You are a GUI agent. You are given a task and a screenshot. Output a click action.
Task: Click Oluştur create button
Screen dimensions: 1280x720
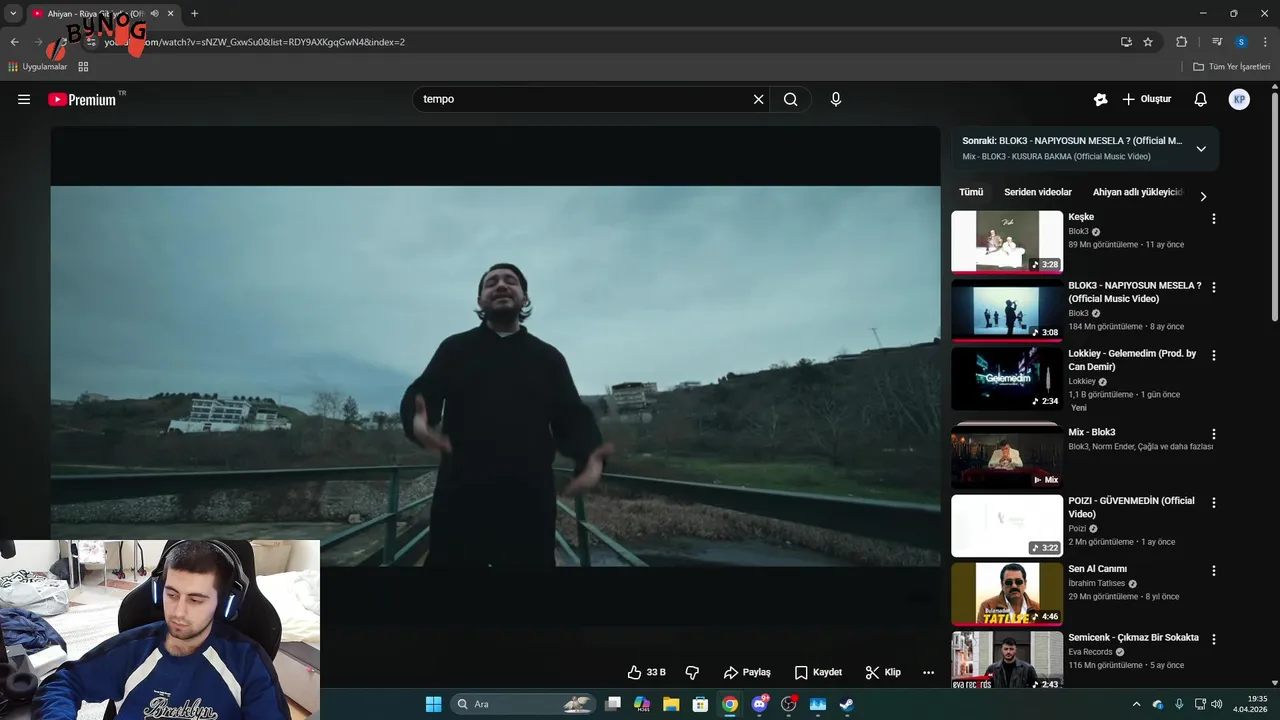point(1147,99)
